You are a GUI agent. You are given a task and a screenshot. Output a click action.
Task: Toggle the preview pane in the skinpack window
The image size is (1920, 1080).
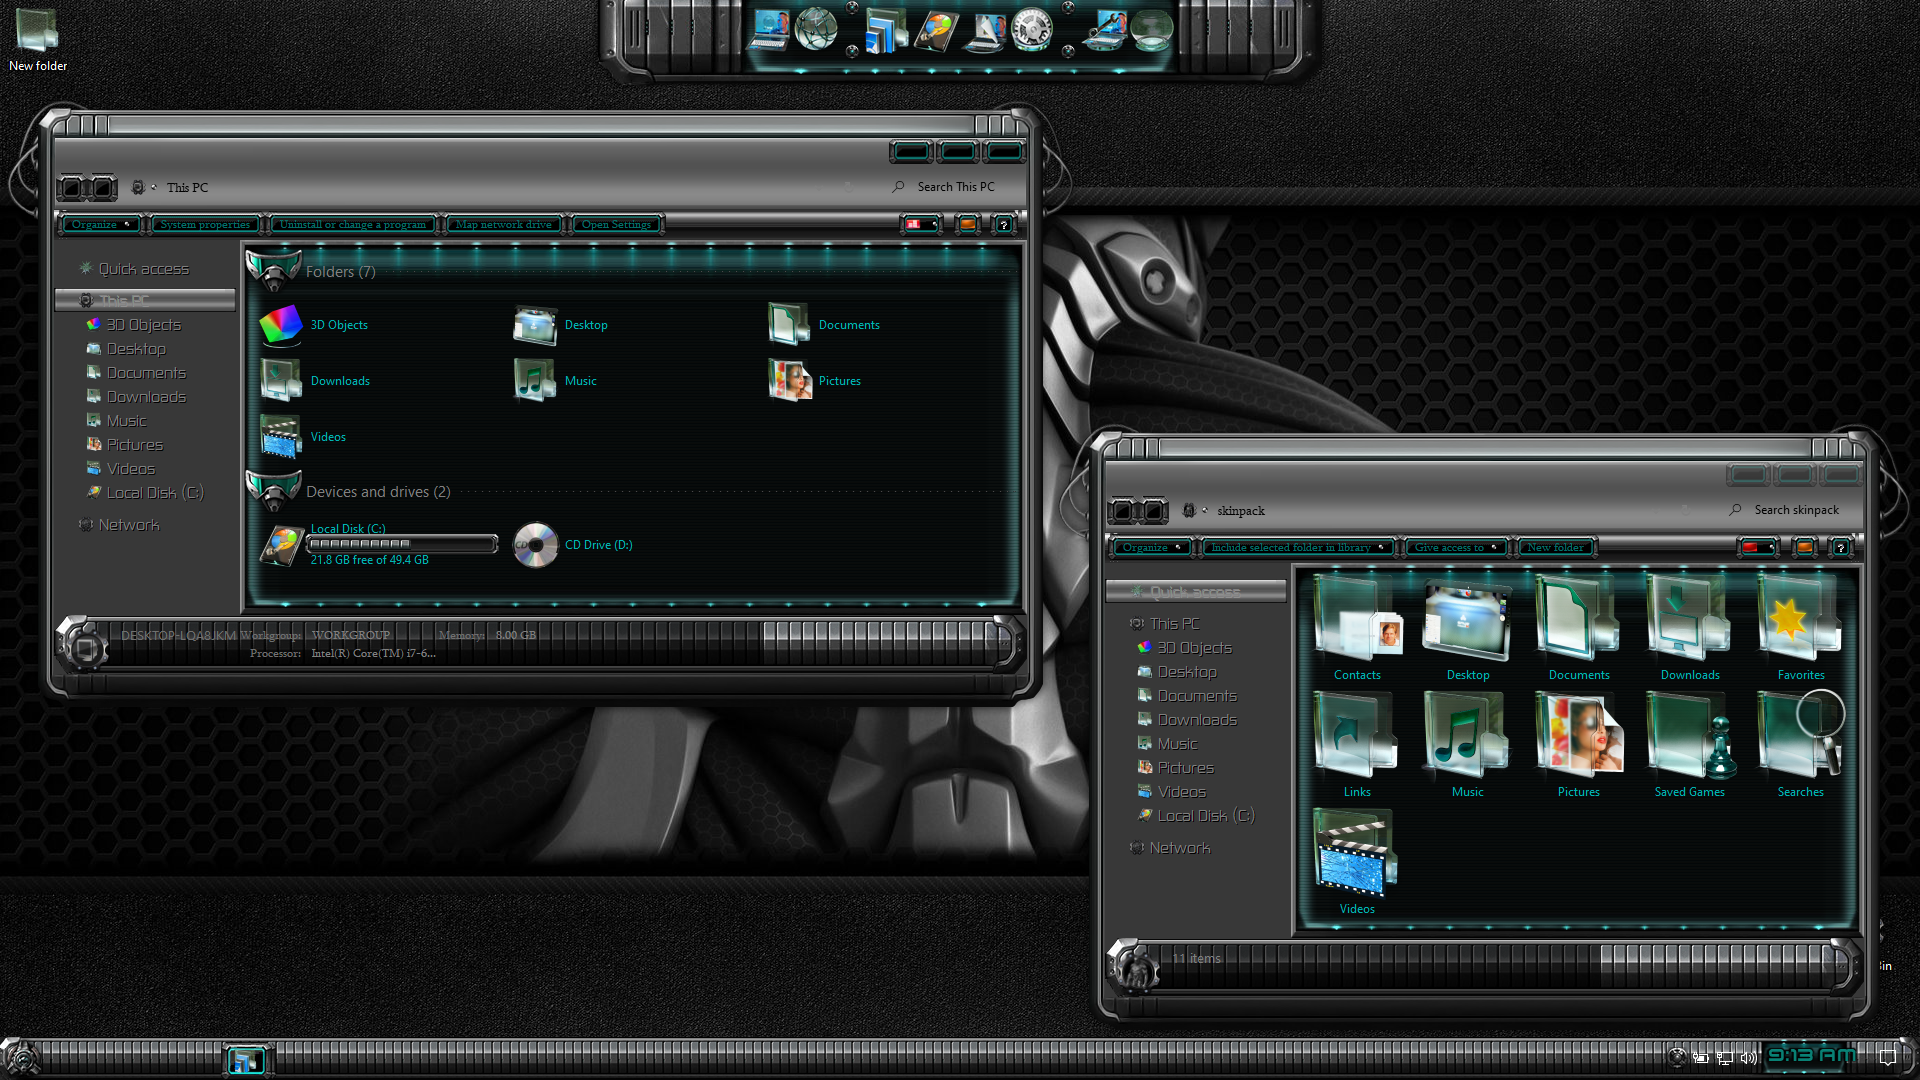[1804, 547]
